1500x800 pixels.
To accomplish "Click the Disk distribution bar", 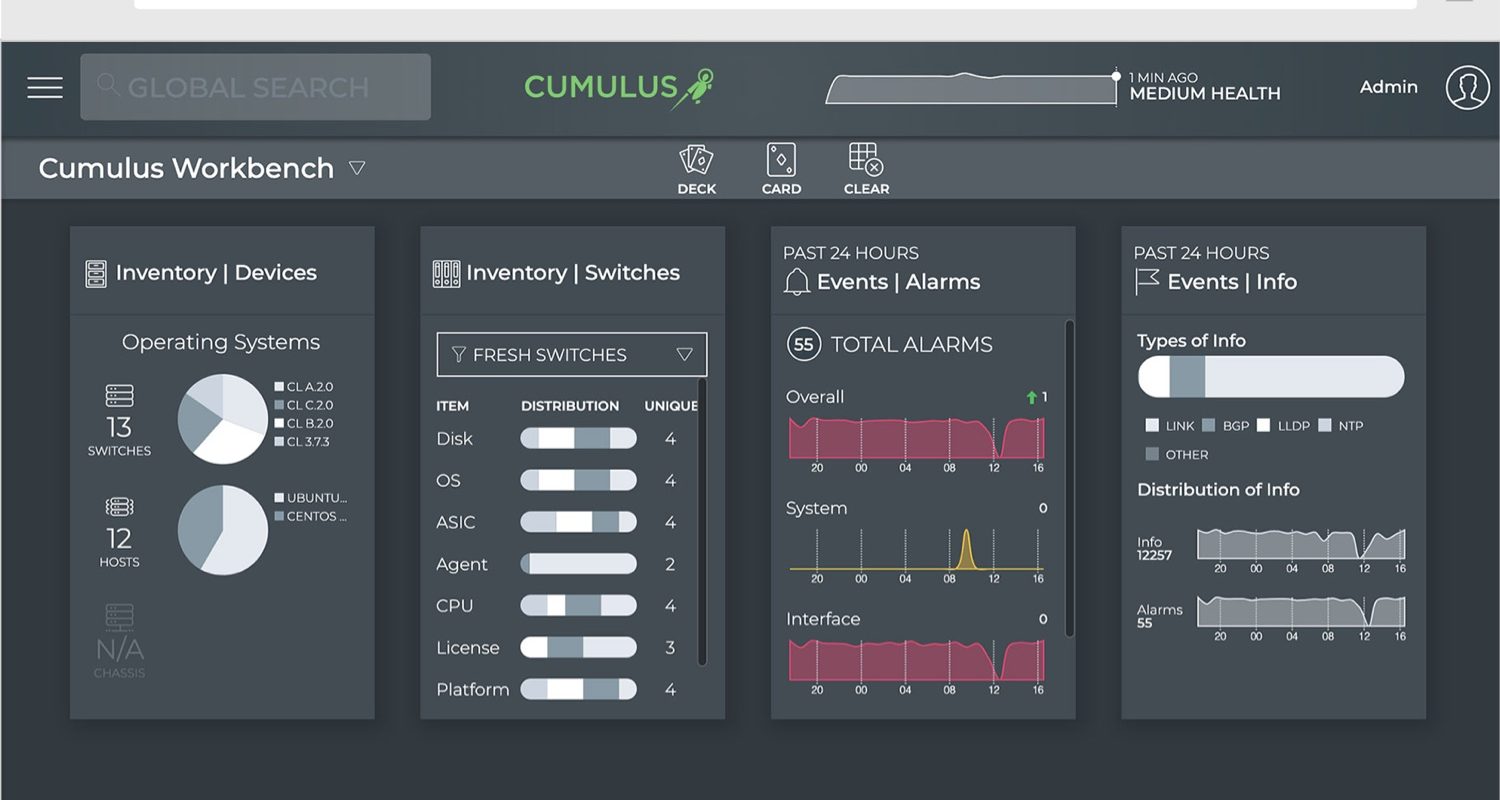I will pyautogui.click(x=579, y=438).
